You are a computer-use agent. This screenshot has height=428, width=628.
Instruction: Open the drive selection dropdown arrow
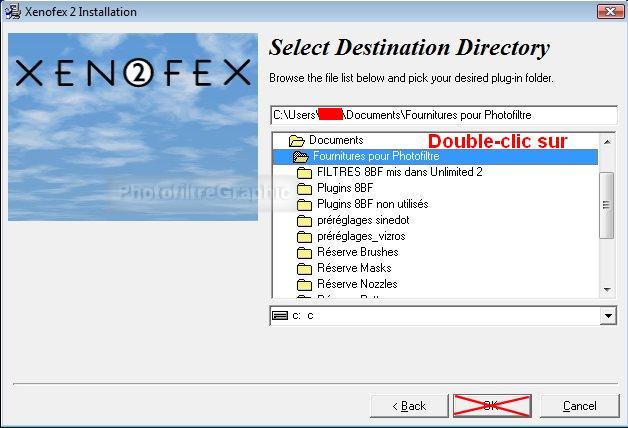pos(608,316)
